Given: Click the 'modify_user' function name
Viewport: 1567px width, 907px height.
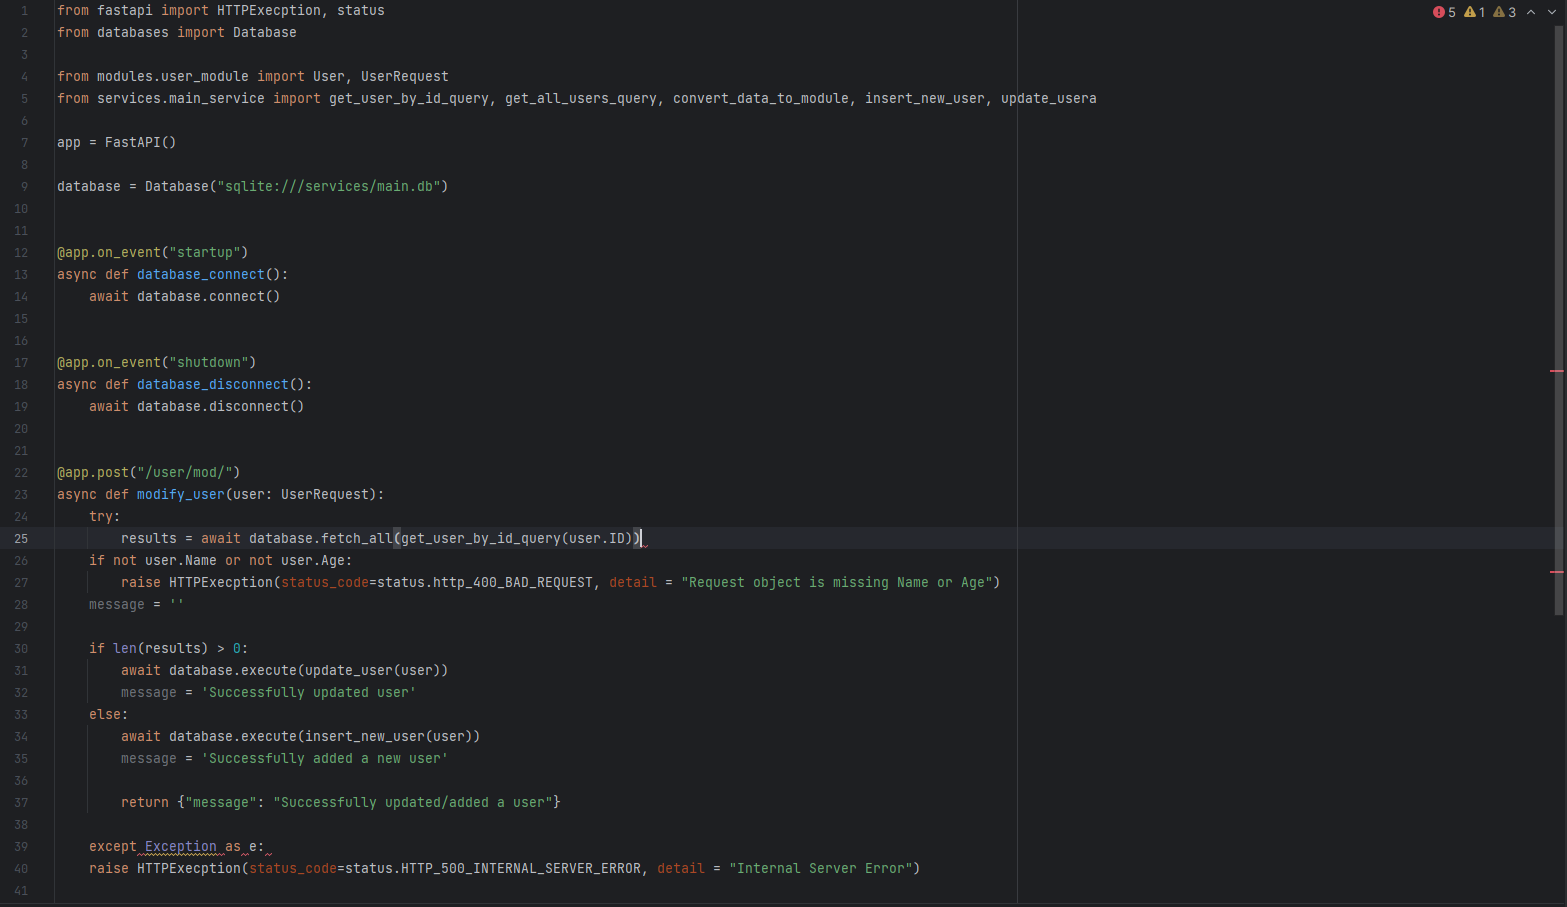Looking at the screenshot, I should pos(181,494).
